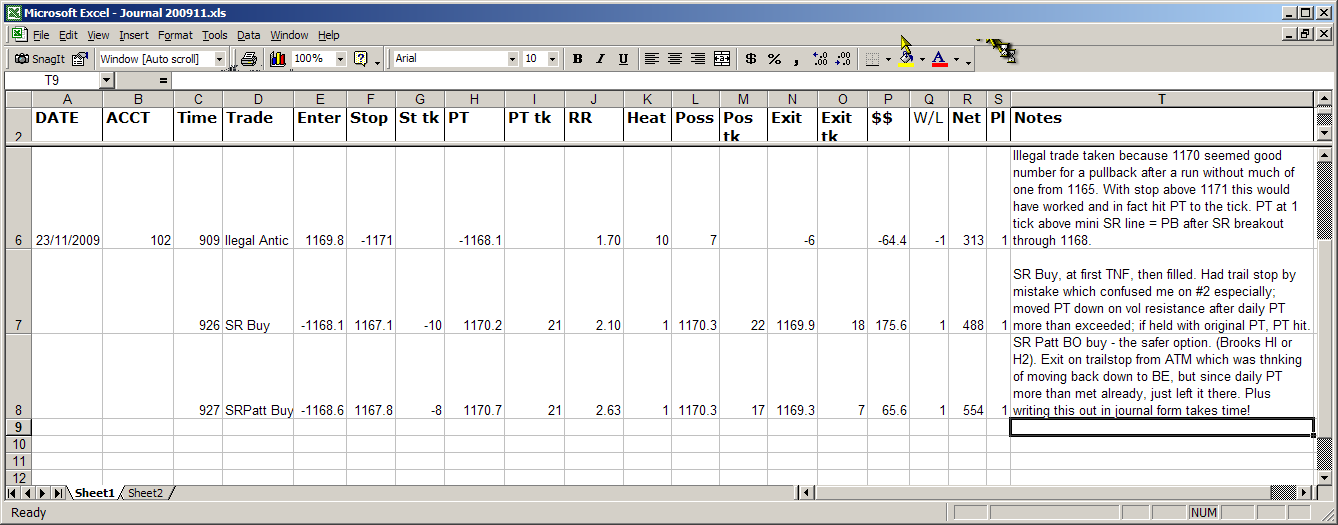Go to last sheet tab arrow
Screen dimensions: 1338x525
tap(58, 493)
